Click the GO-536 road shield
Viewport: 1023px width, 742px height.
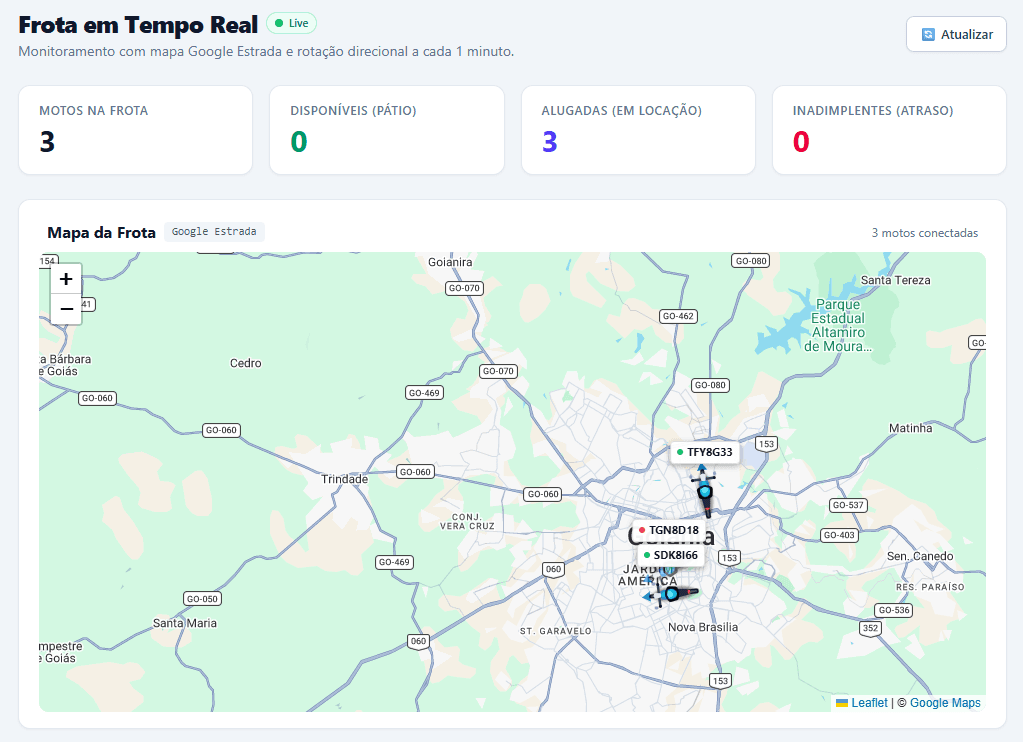pos(894,610)
